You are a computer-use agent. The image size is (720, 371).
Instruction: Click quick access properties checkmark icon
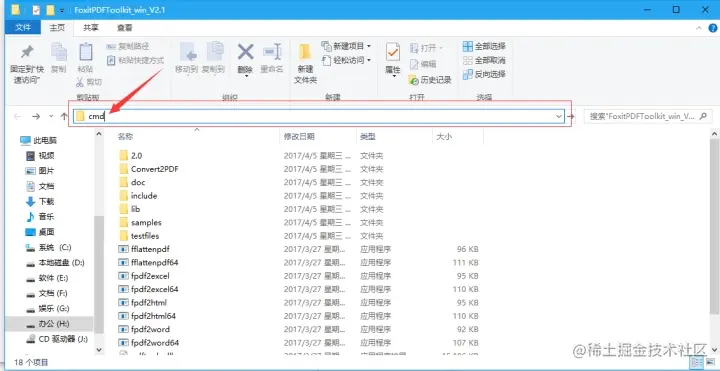coord(36,10)
